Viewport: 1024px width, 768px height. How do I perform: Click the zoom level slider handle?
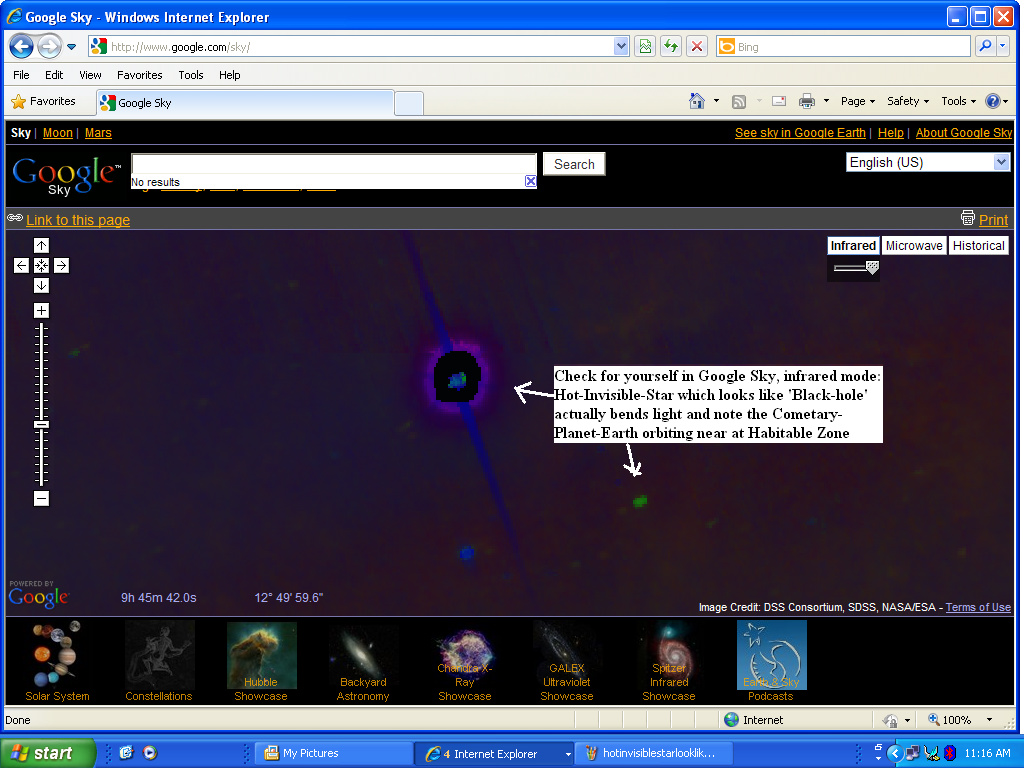point(41,424)
